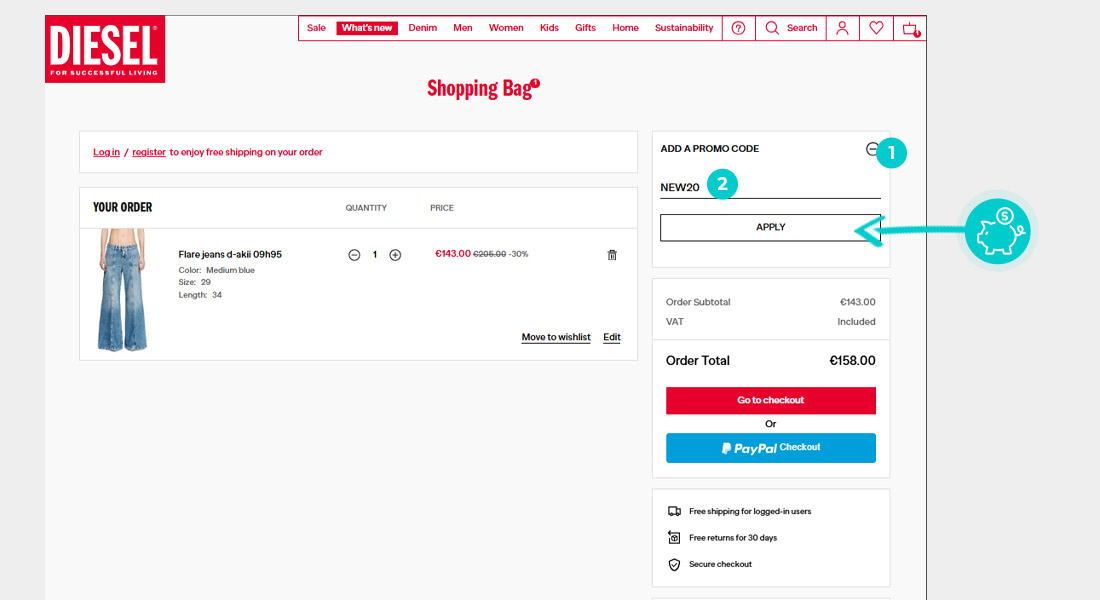
Task: Open the help question mark icon
Action: (x=738, y=28)
